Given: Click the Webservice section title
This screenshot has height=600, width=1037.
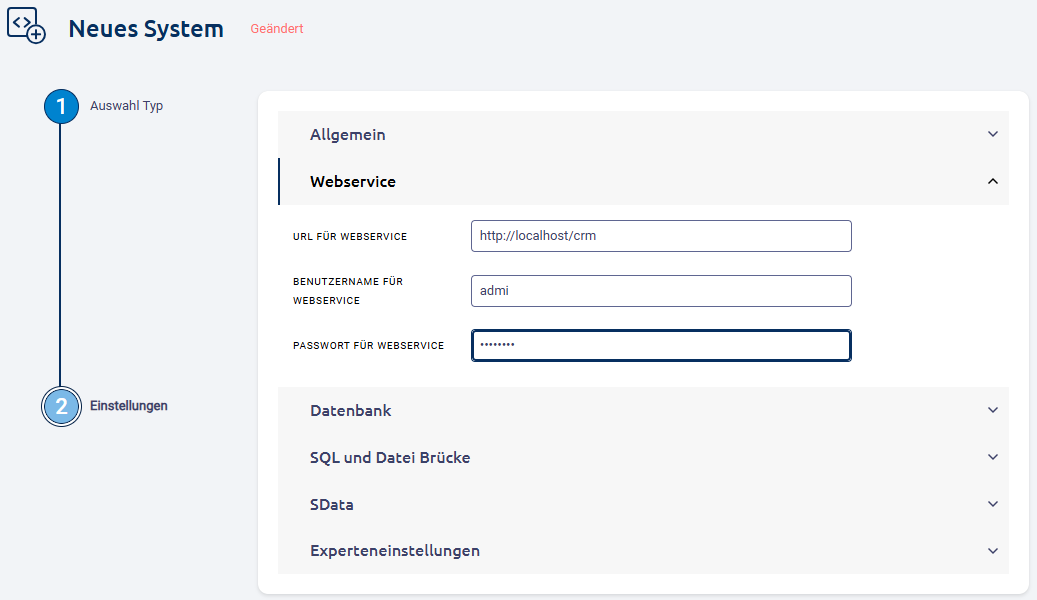Looking at the screenshot, I should pyautogui.click(x=352, y=182).
